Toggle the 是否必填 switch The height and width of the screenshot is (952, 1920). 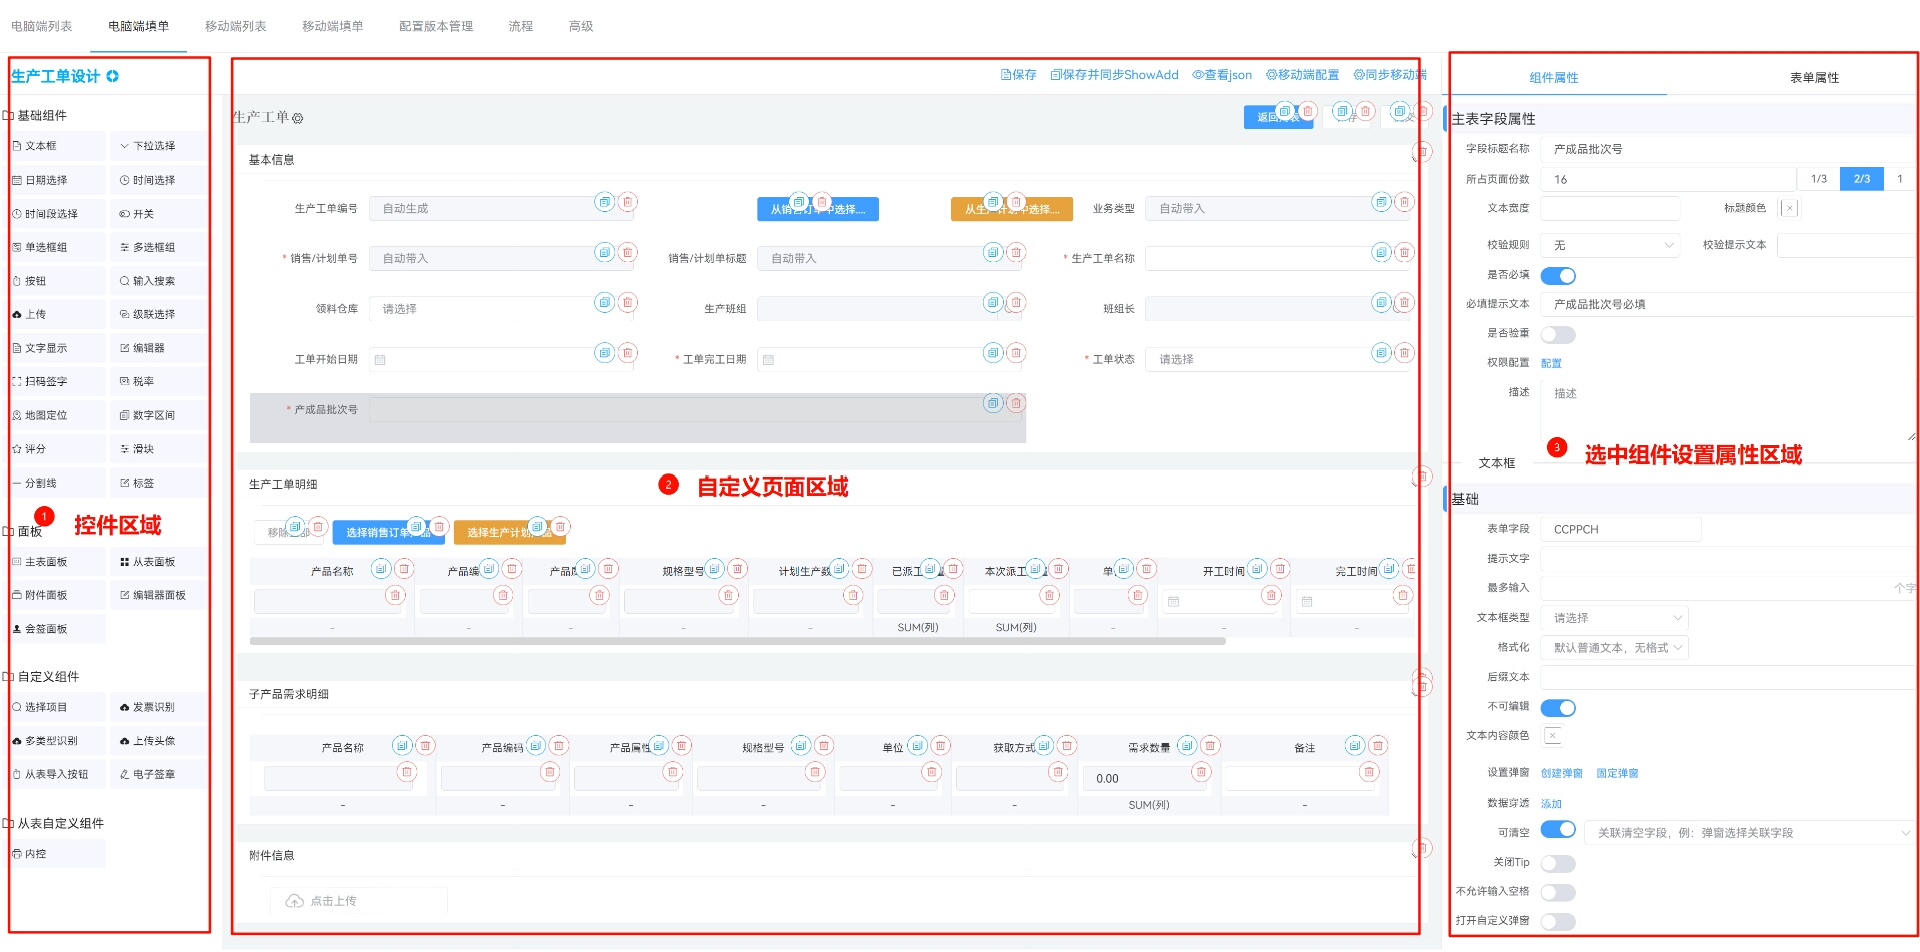click(1557, 276)
